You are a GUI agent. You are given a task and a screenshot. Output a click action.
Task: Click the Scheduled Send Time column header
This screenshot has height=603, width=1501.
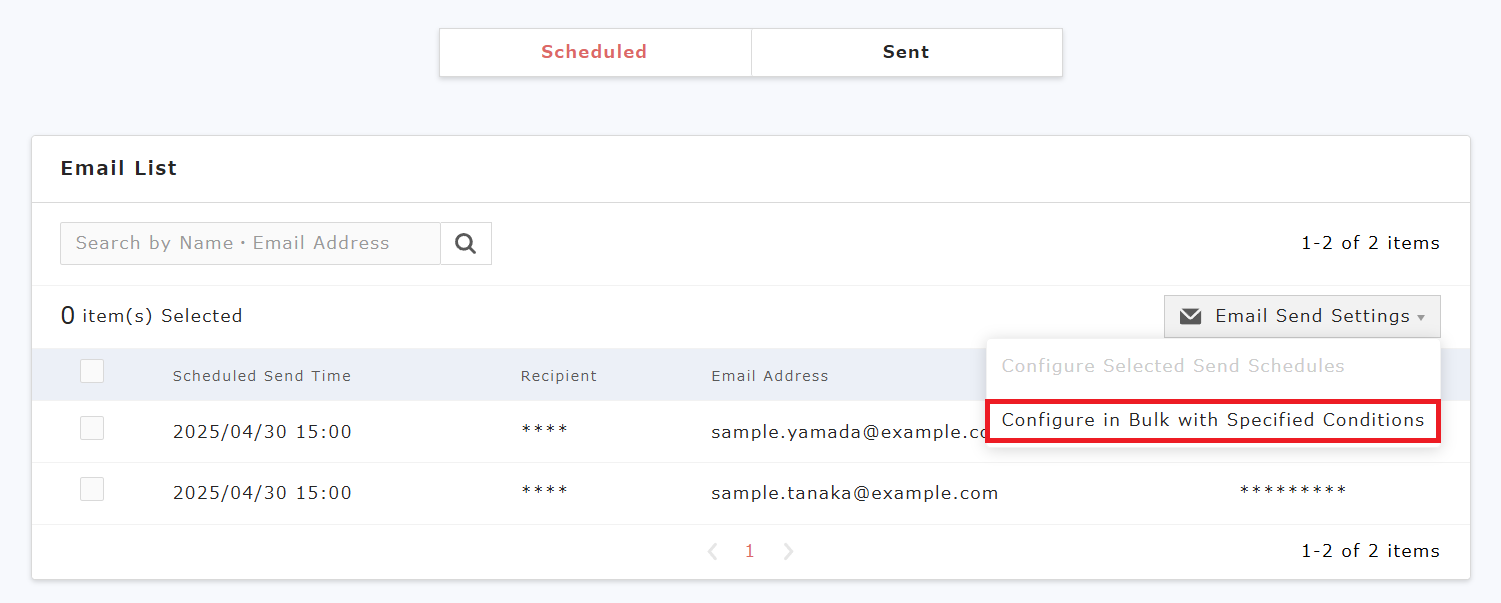(x=262, y=376)
